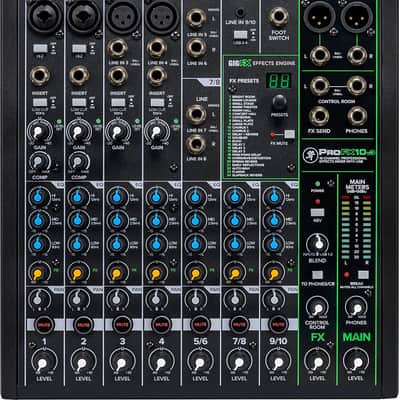The width and height of the screenshot is (400, 400).
Task: Turn the PHONES volume knob
Action: pos(356,308)
